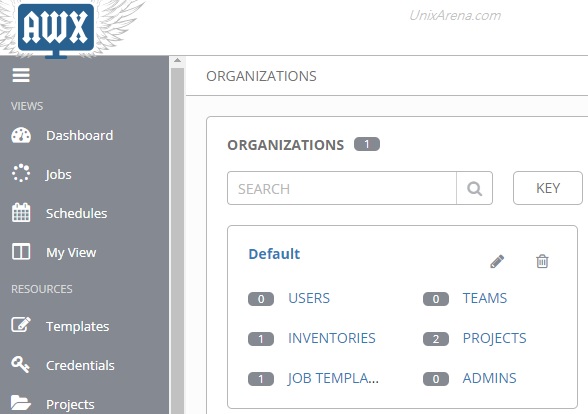Select the My View columns icon
This screenshot has width=588, height=414.
pos(21,252)
